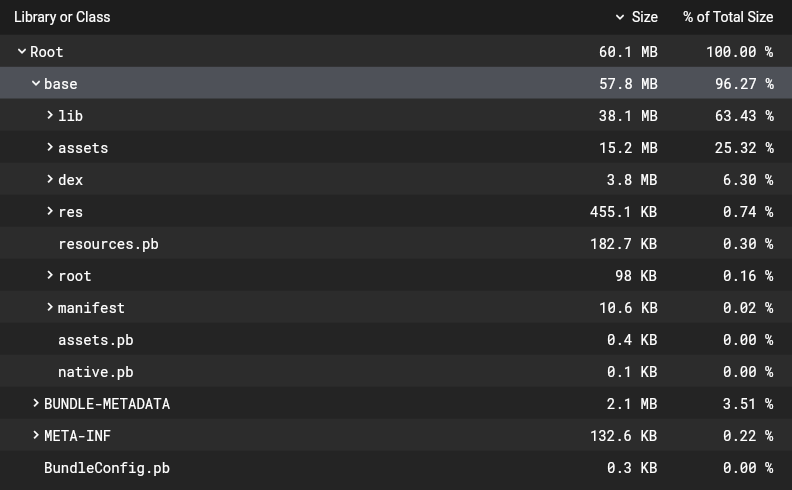Screen dimensions: 792x490
Task: Expand the res folder chevron
Action: 50,212
